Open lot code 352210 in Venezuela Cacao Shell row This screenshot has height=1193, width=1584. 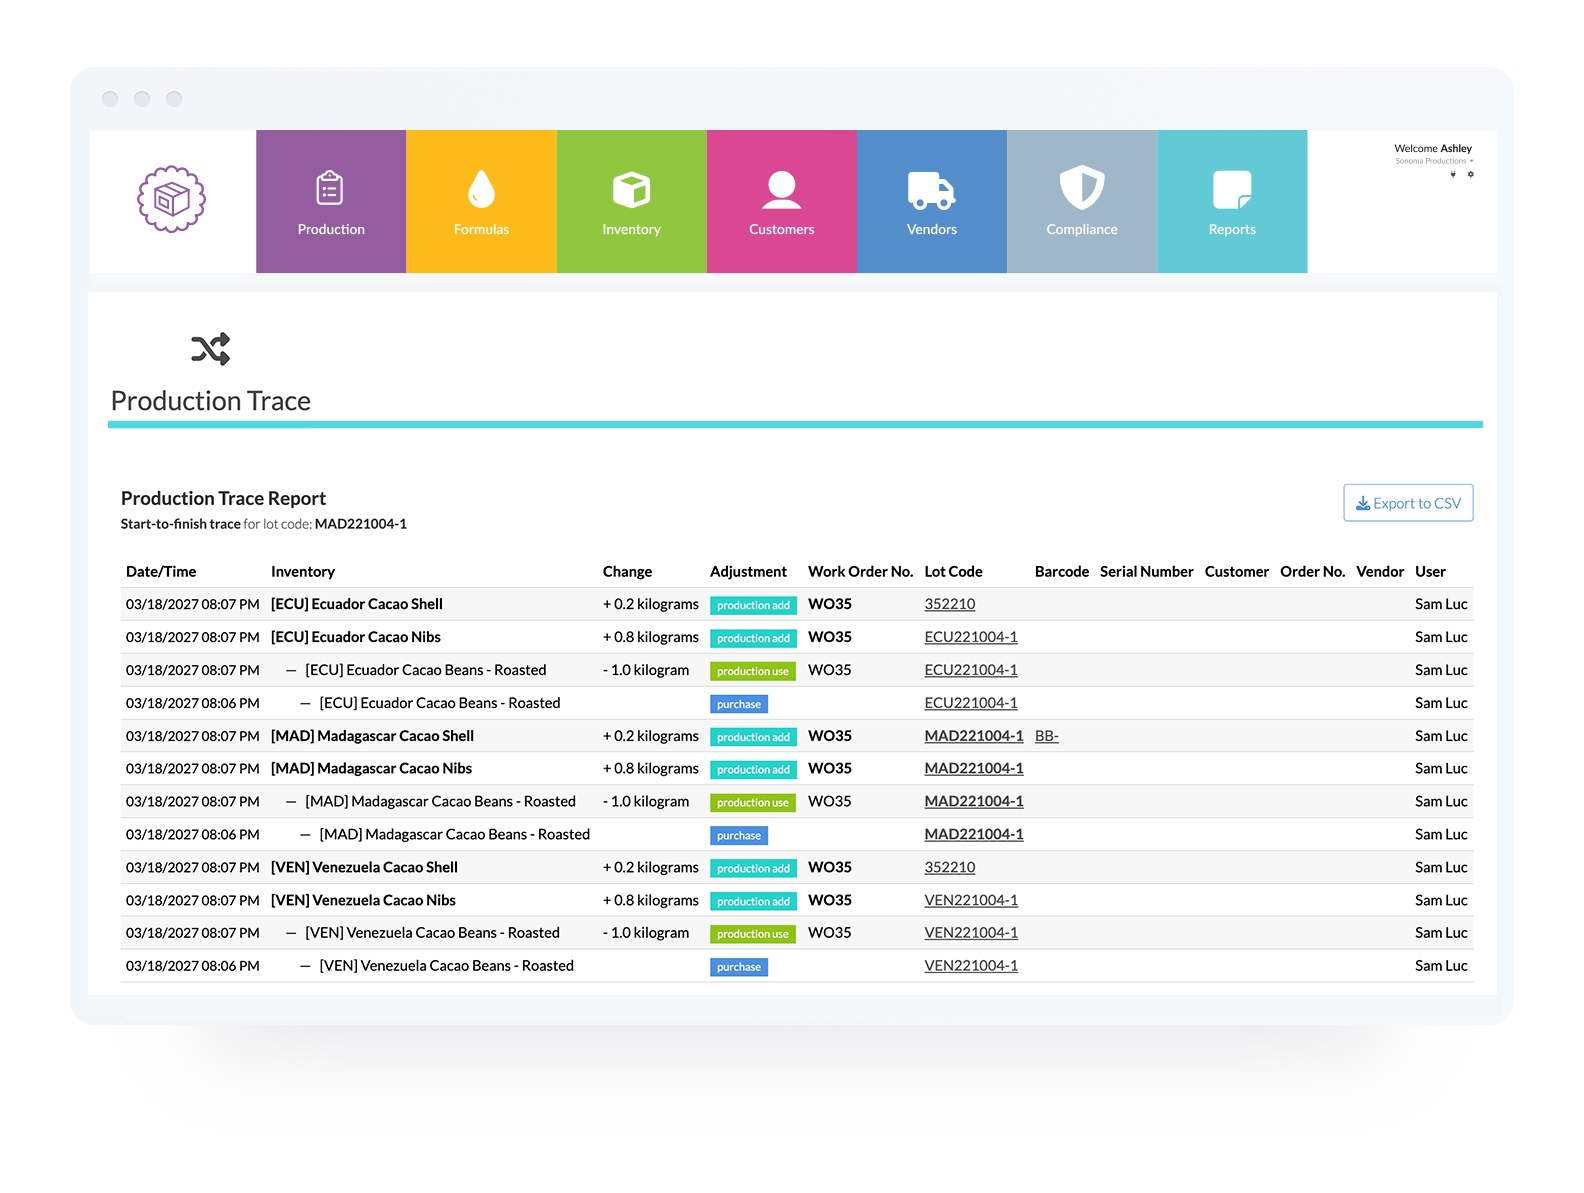pos(950,867)
